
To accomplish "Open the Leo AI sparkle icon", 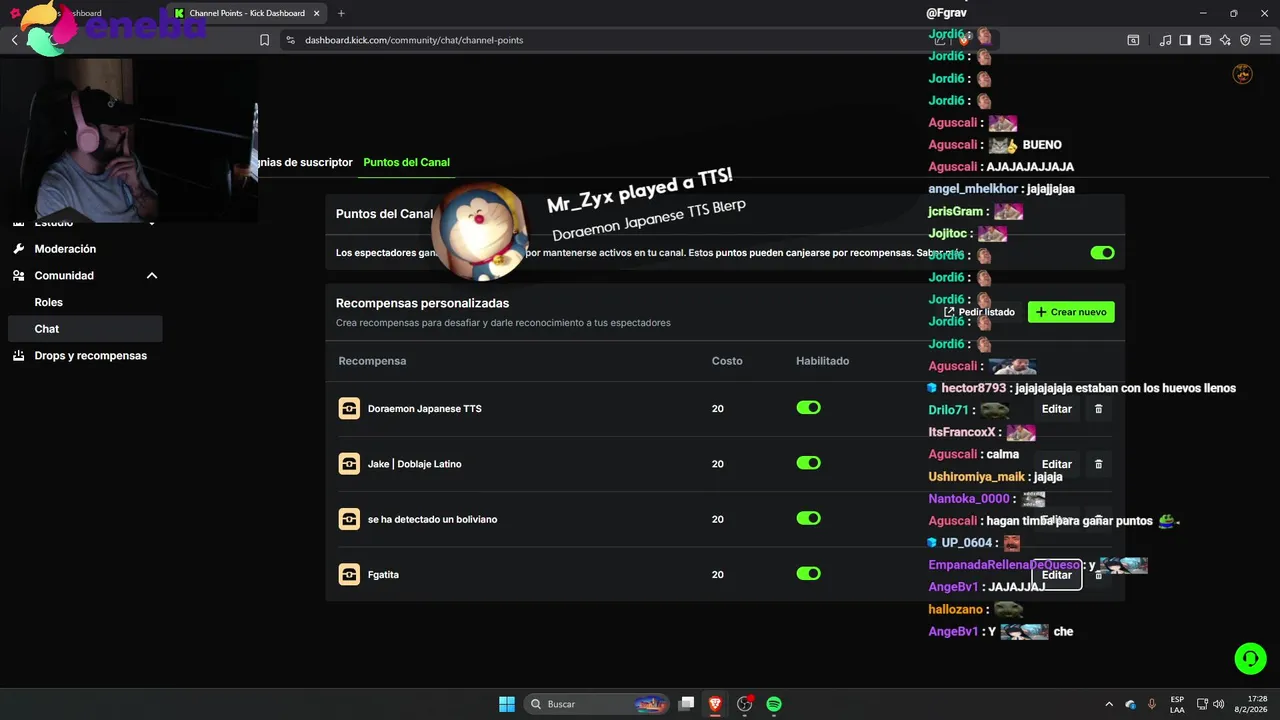I will [x=1225, y=40].
